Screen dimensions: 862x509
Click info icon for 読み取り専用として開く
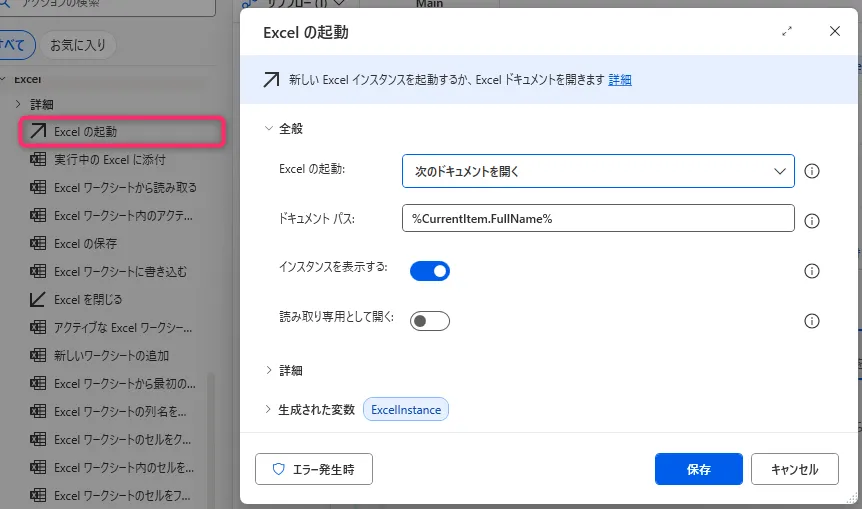click(812, 321)
